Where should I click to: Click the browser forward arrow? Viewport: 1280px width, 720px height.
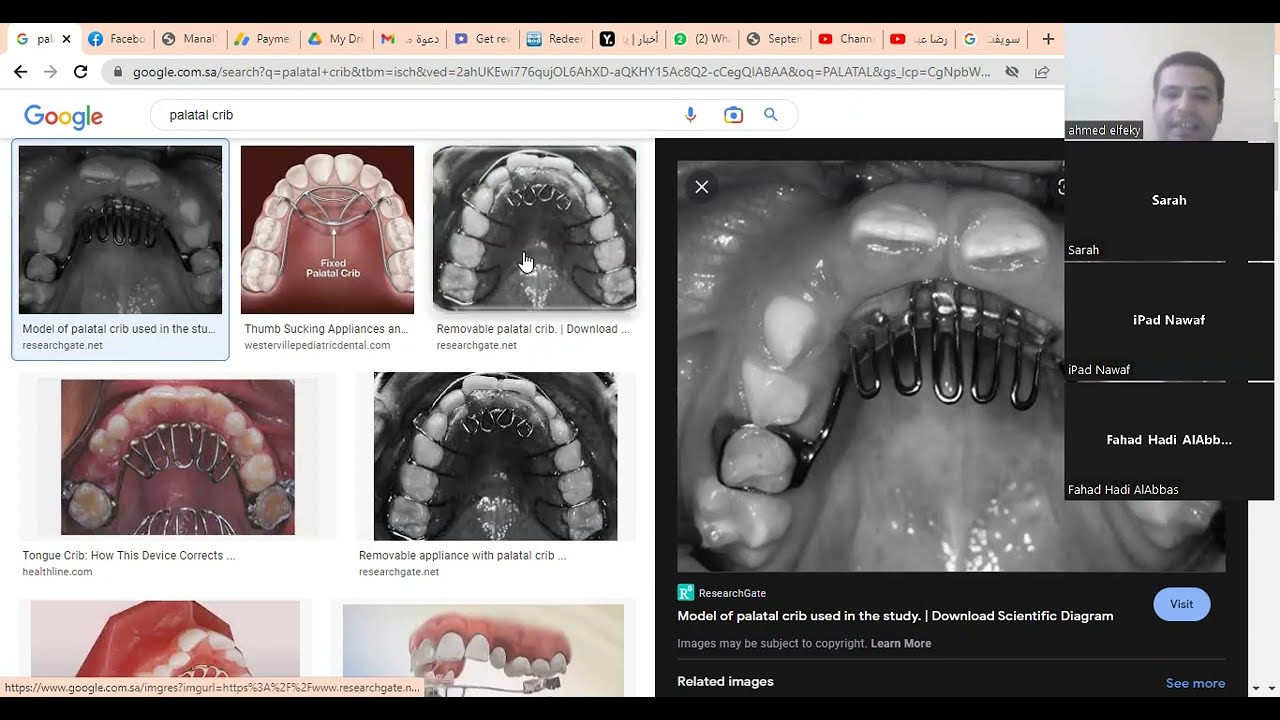coord(50,72)
